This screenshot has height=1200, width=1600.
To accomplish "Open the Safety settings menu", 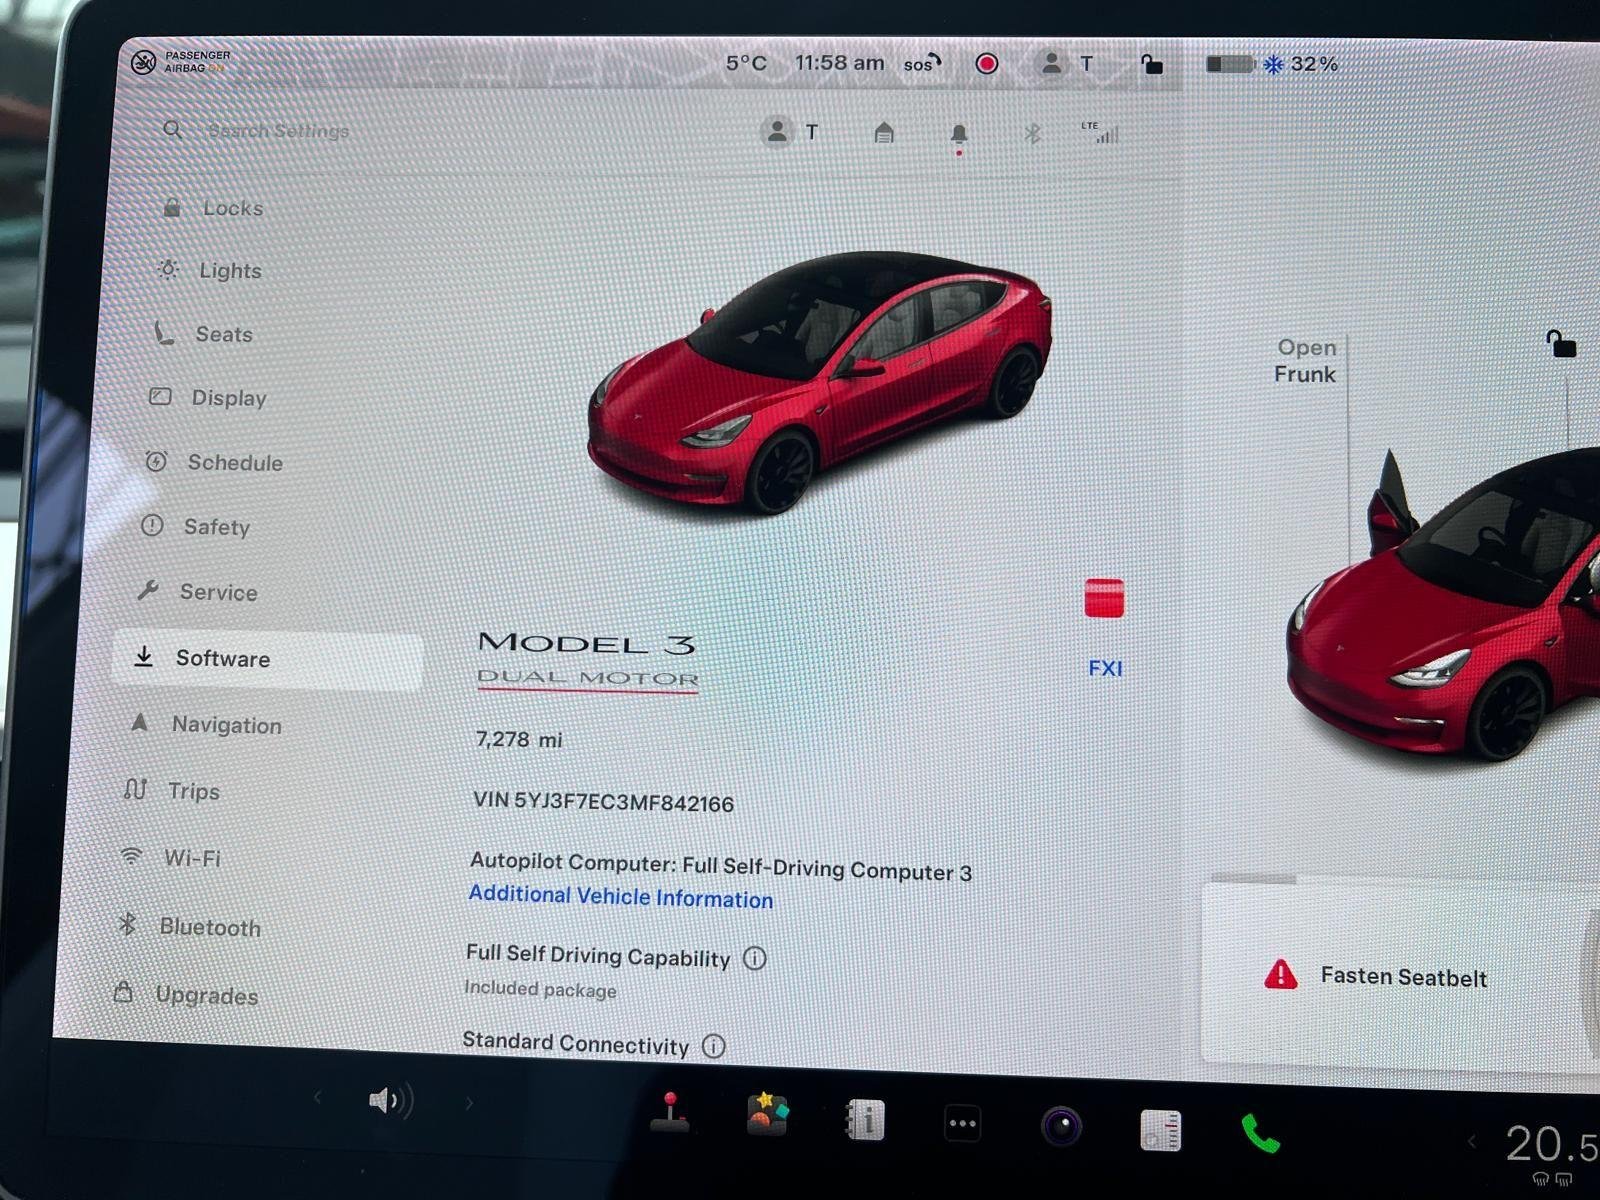I will [195, 526].
